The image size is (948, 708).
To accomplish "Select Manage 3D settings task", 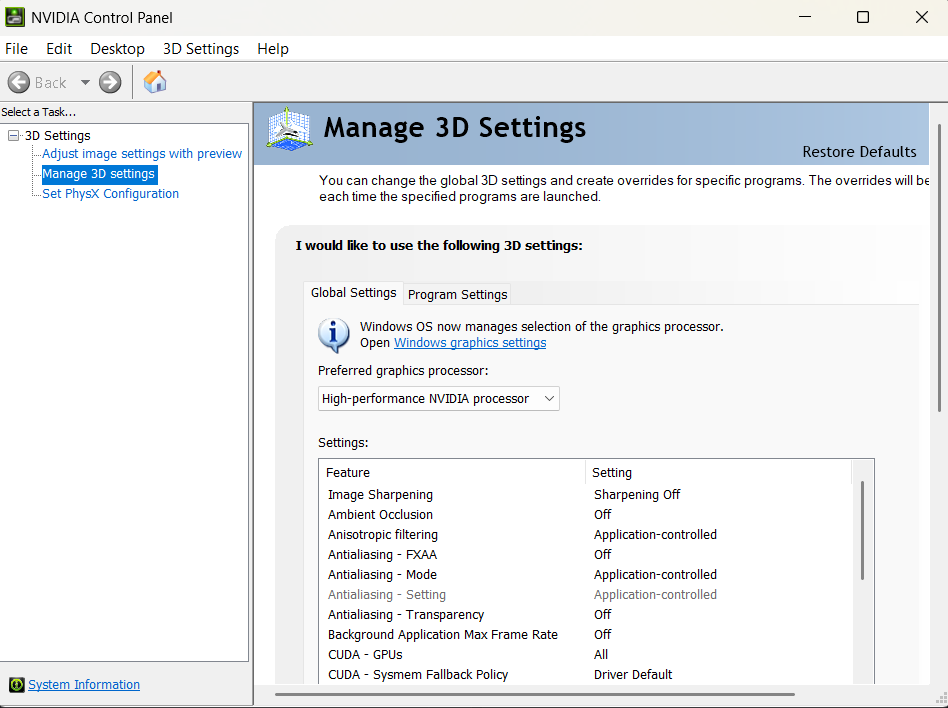I will pyautogui.click(x=99, y=174).
